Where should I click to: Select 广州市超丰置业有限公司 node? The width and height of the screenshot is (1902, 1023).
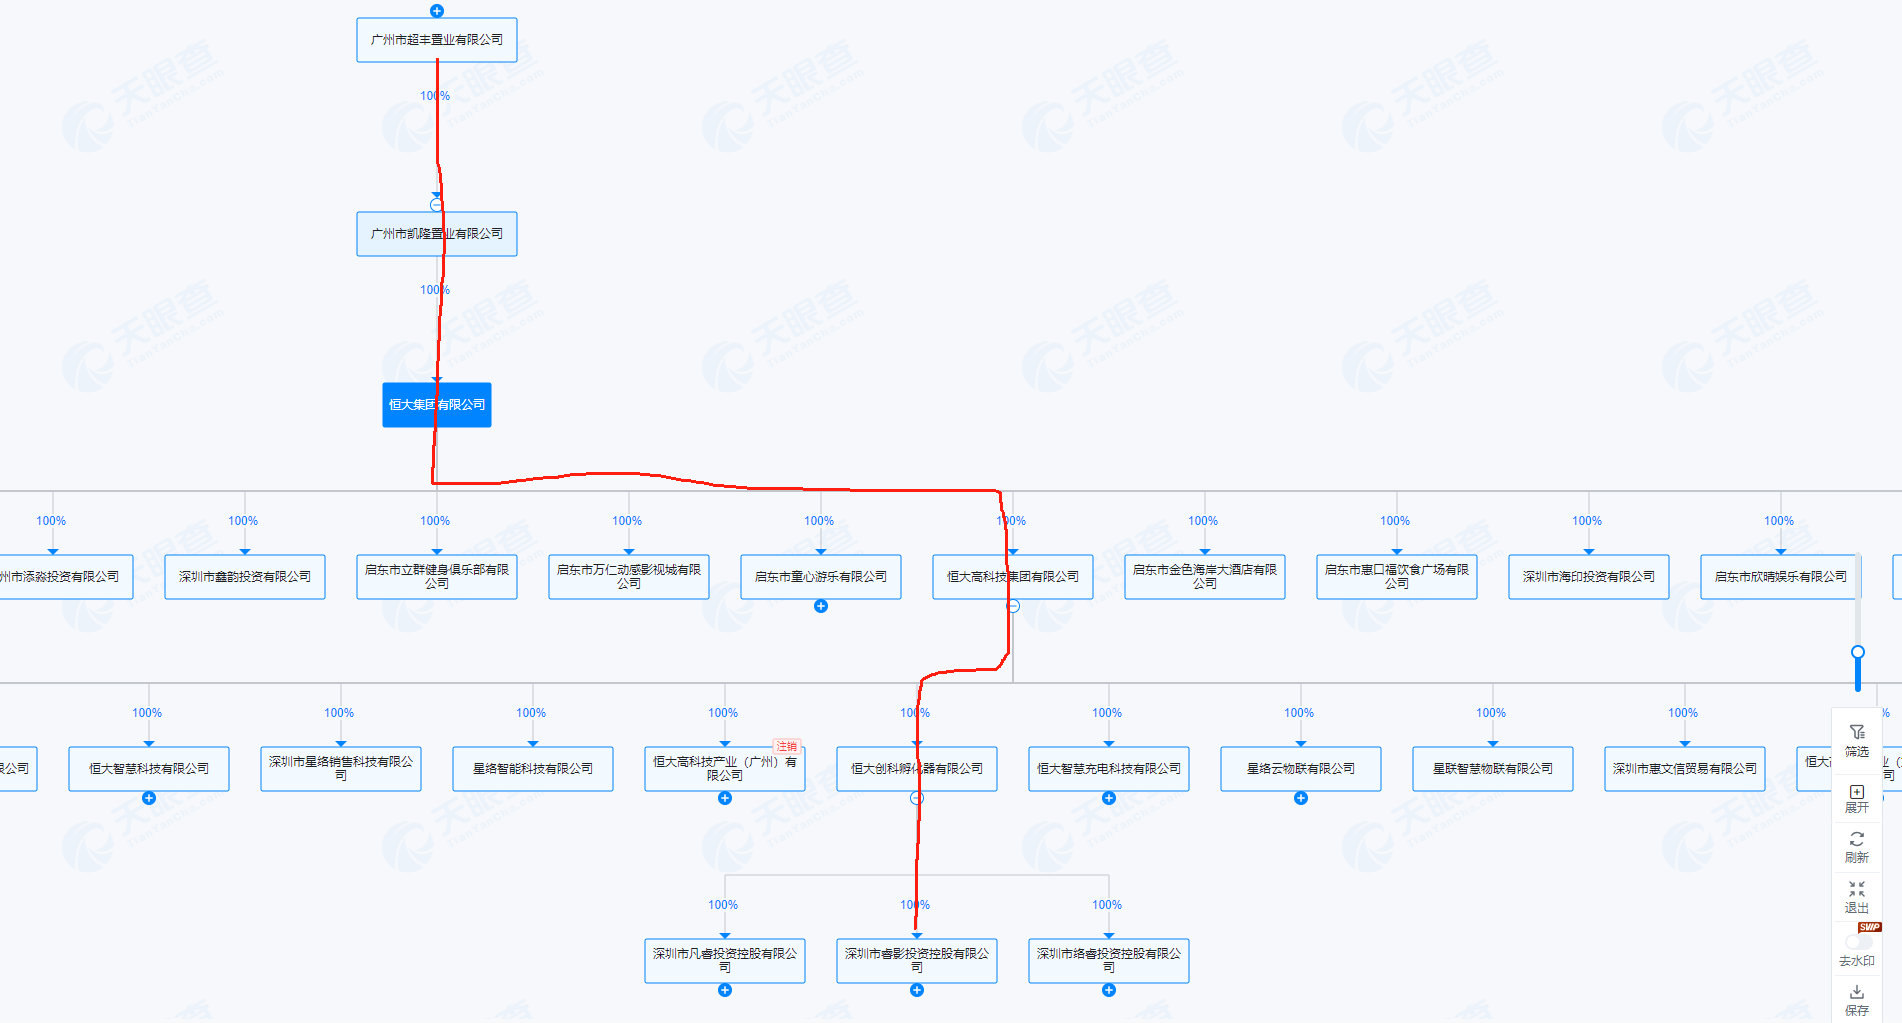click(x=437, y=40)
